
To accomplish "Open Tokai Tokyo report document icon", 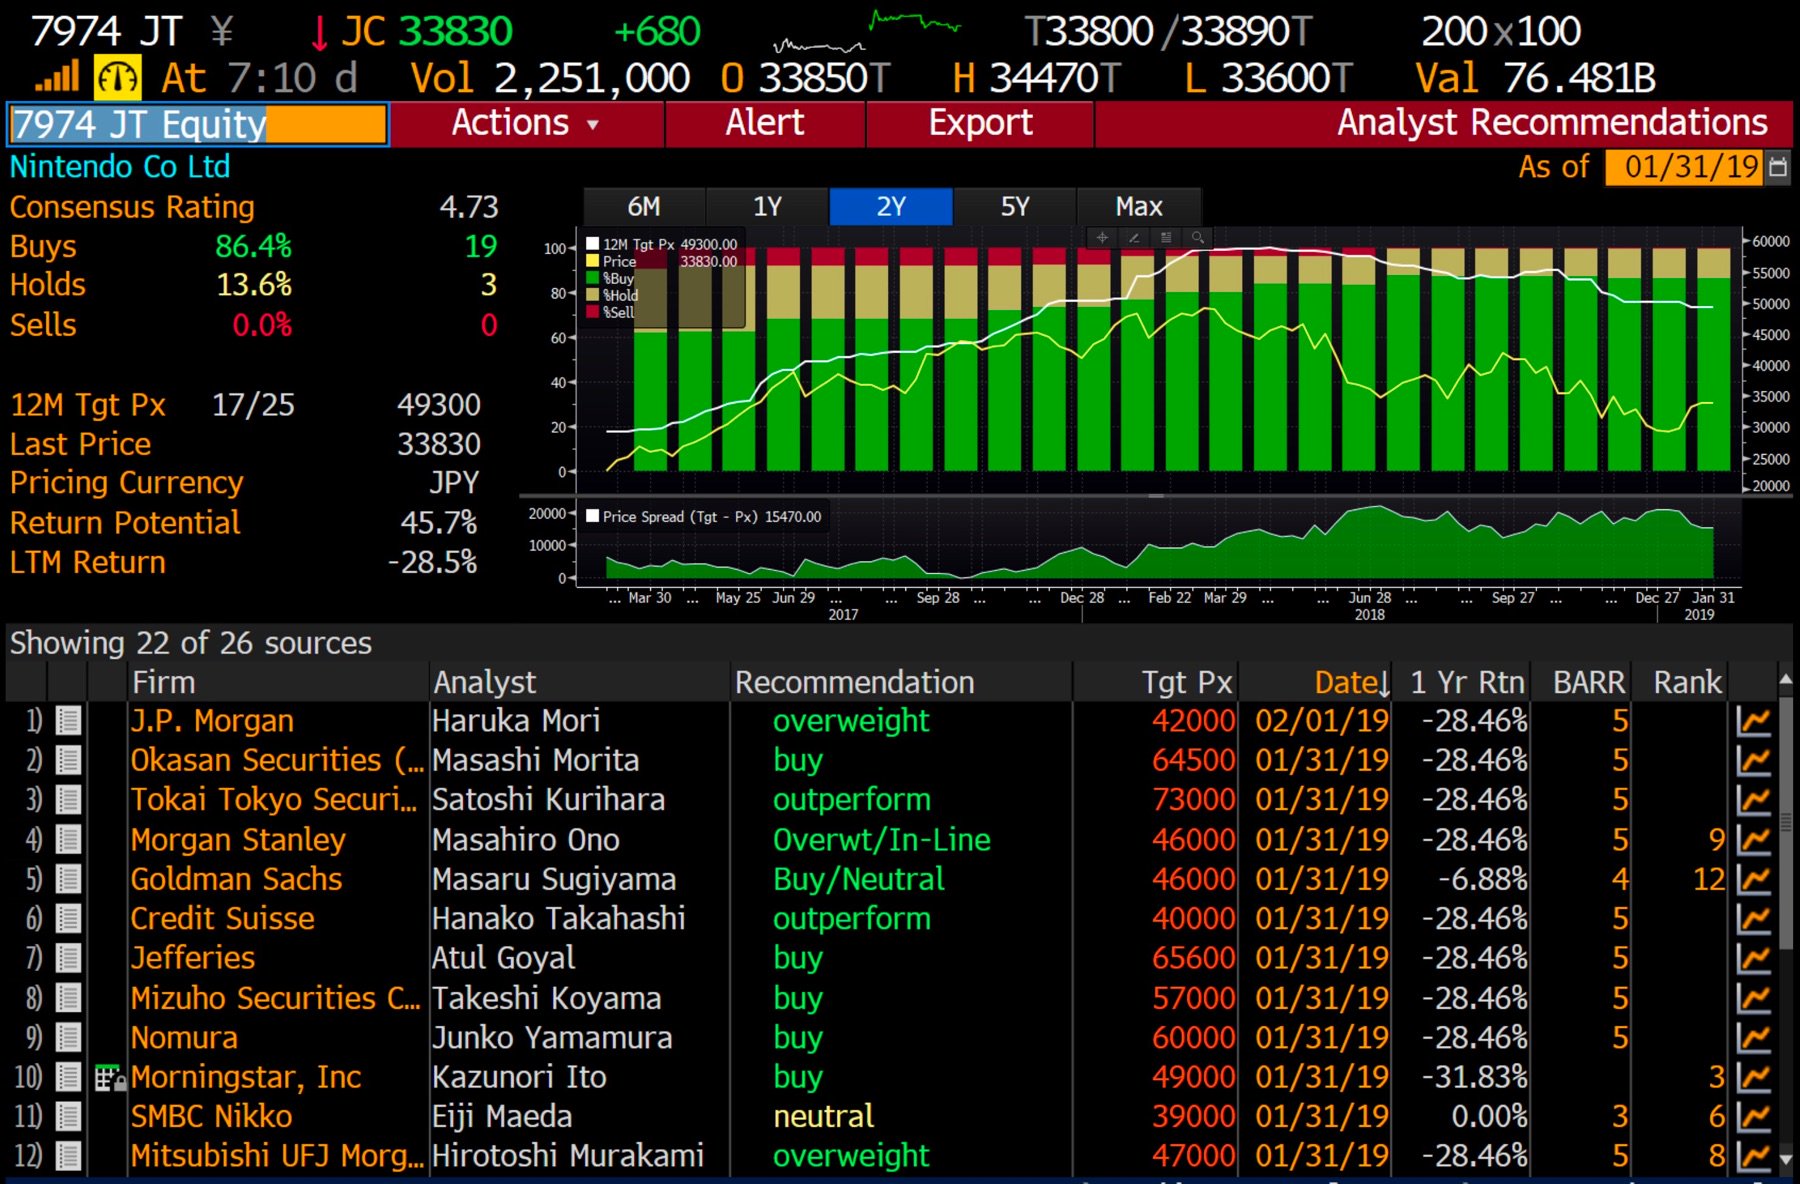I will point(68,800).
